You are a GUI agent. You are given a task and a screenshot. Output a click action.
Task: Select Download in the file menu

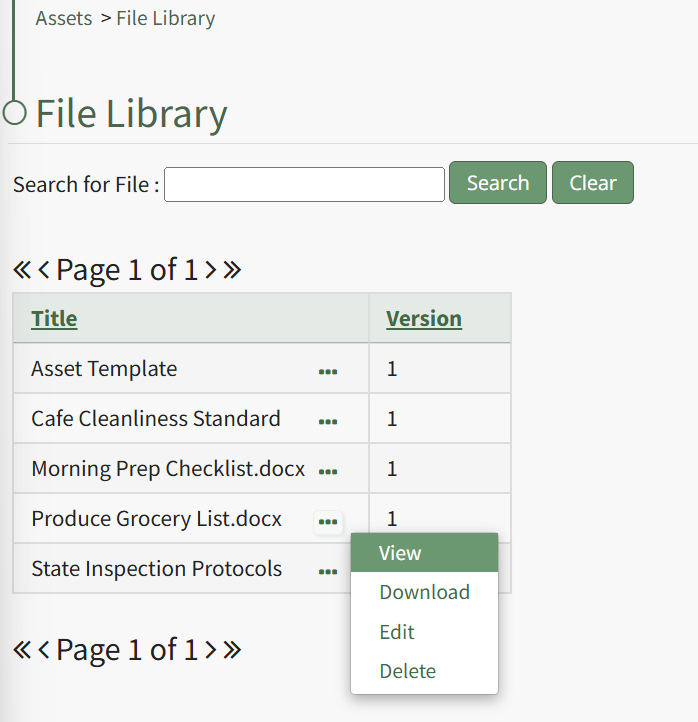pyautogui.click(x=424, y=592)
